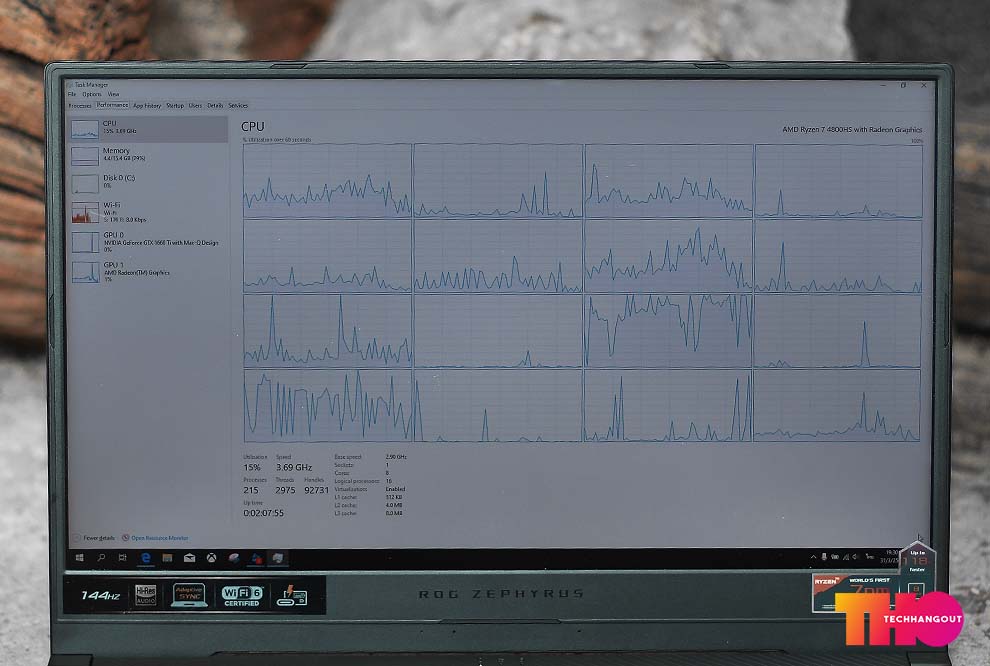Switch to the Processes tab

point(80,105)
